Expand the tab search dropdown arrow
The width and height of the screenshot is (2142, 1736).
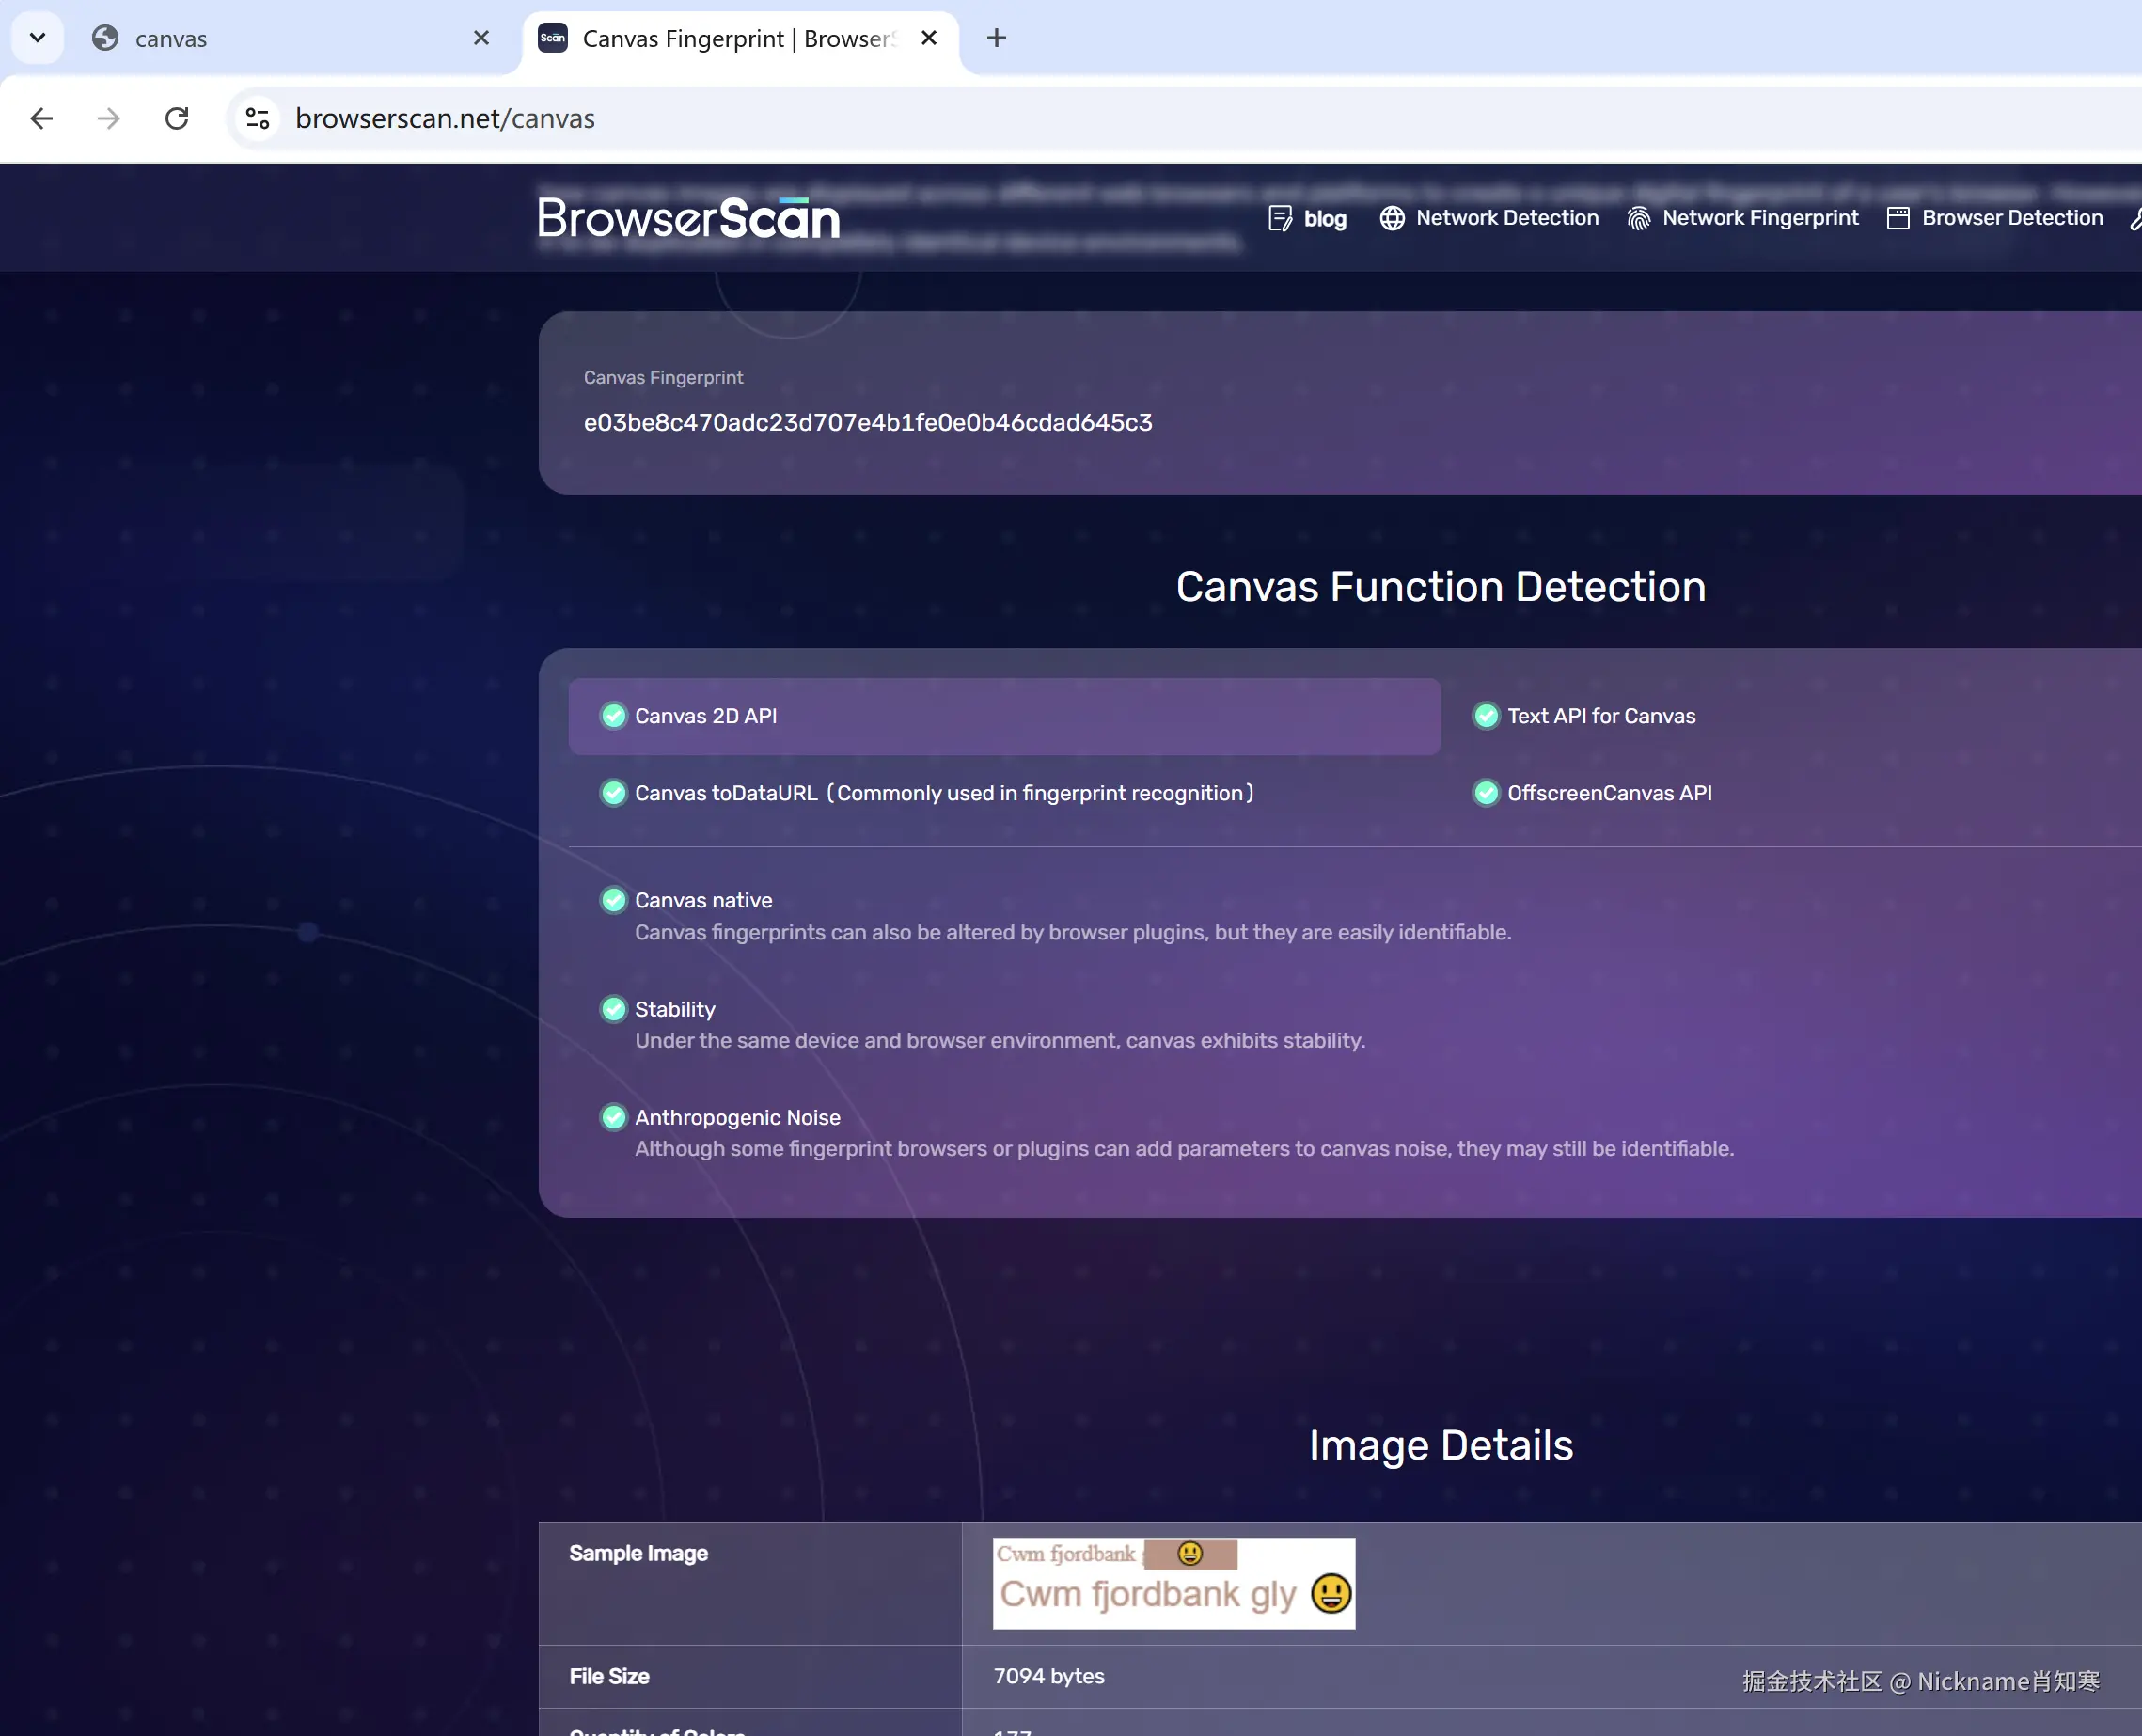(37, 38)
